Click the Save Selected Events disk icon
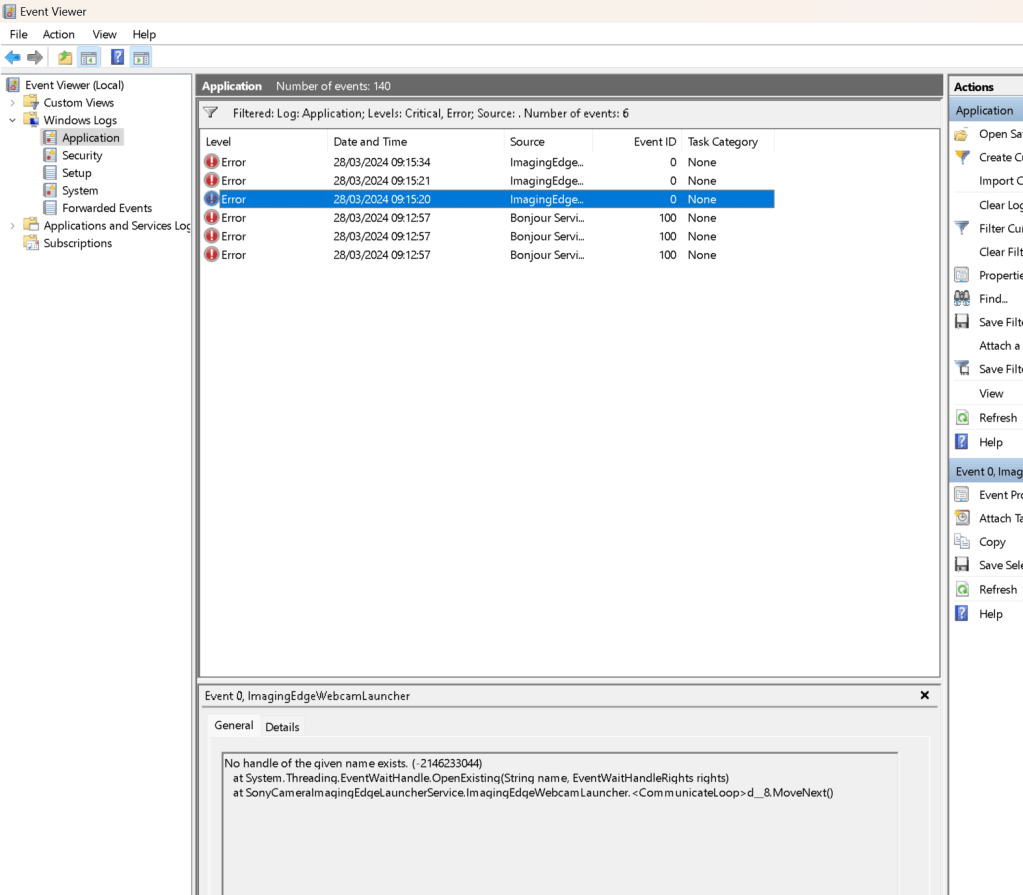Image resolution: width=1023 pixels, height=895 pixels. coord(962,565)
